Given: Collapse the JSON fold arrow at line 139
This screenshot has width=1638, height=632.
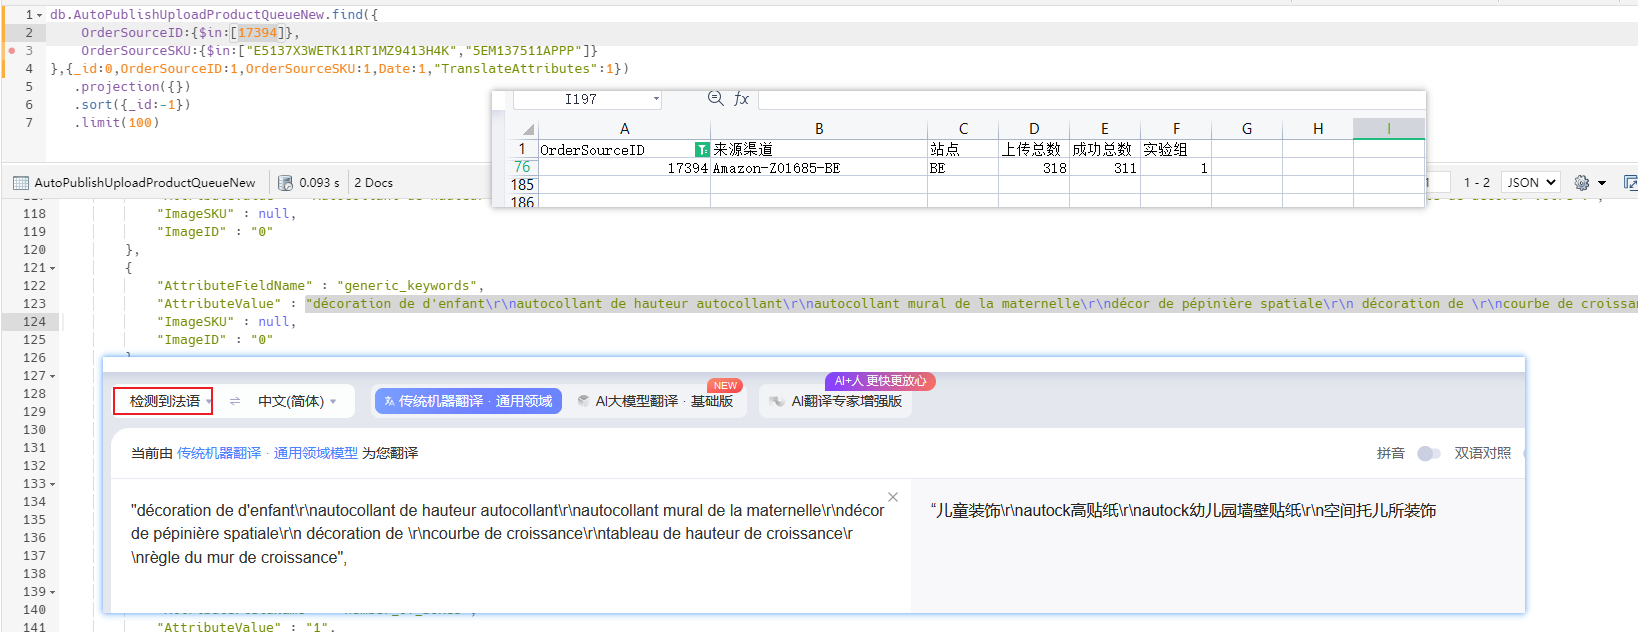Looking at the screenshot, I should tap(52, 592).
